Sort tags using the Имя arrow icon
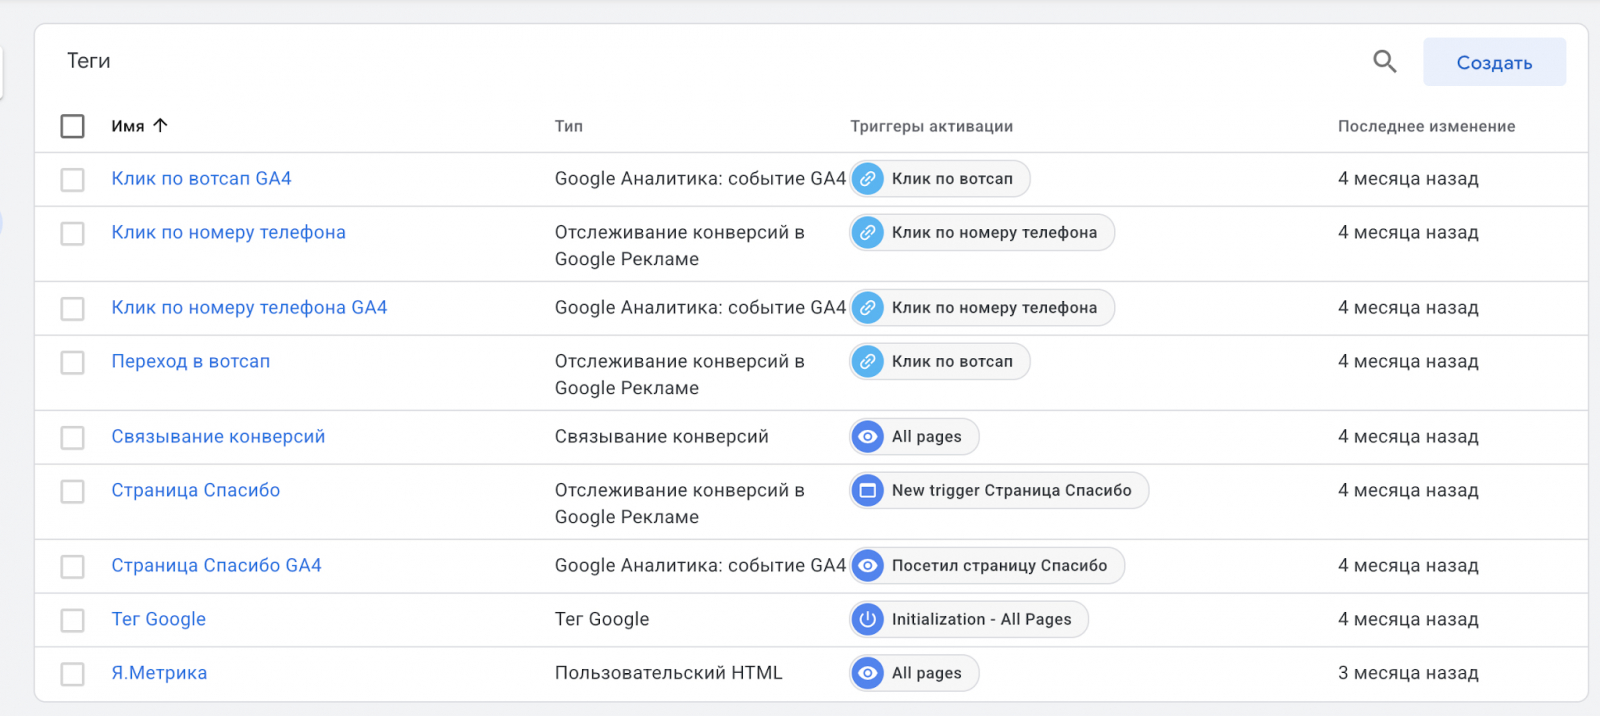 pyautogui.click(x=161, y=126)
